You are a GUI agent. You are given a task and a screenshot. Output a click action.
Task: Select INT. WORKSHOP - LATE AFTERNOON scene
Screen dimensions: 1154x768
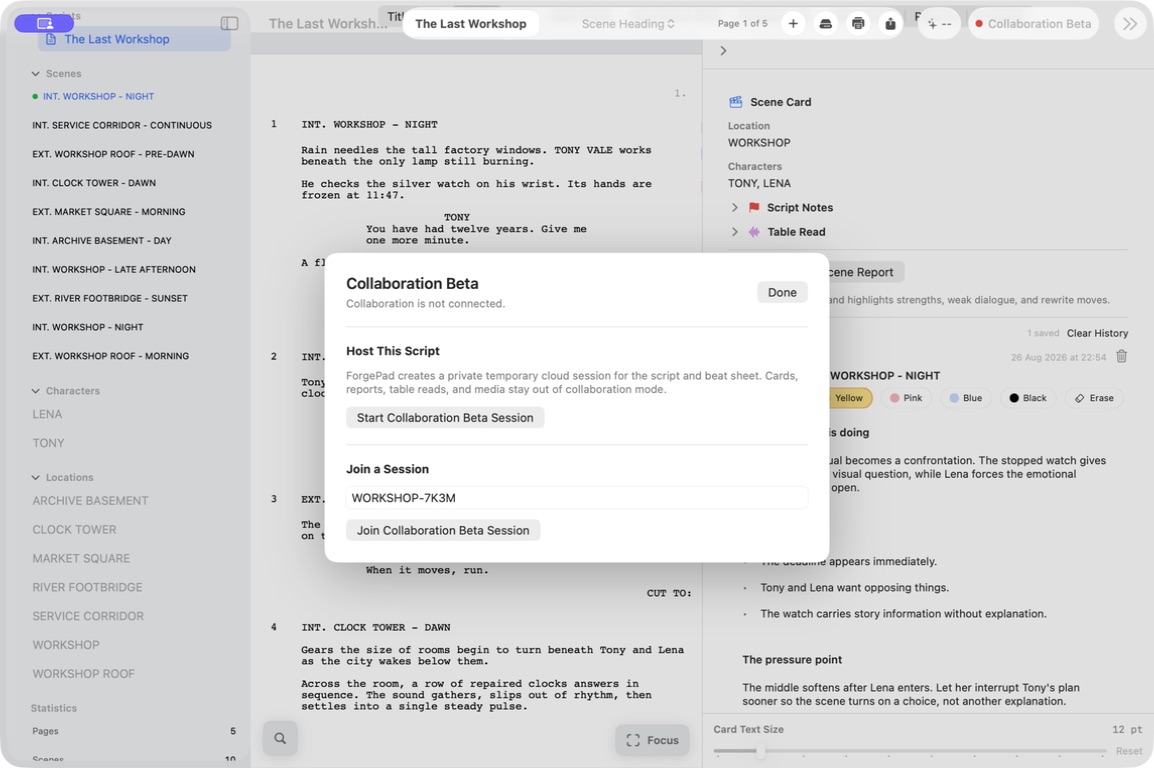(114, 269)
